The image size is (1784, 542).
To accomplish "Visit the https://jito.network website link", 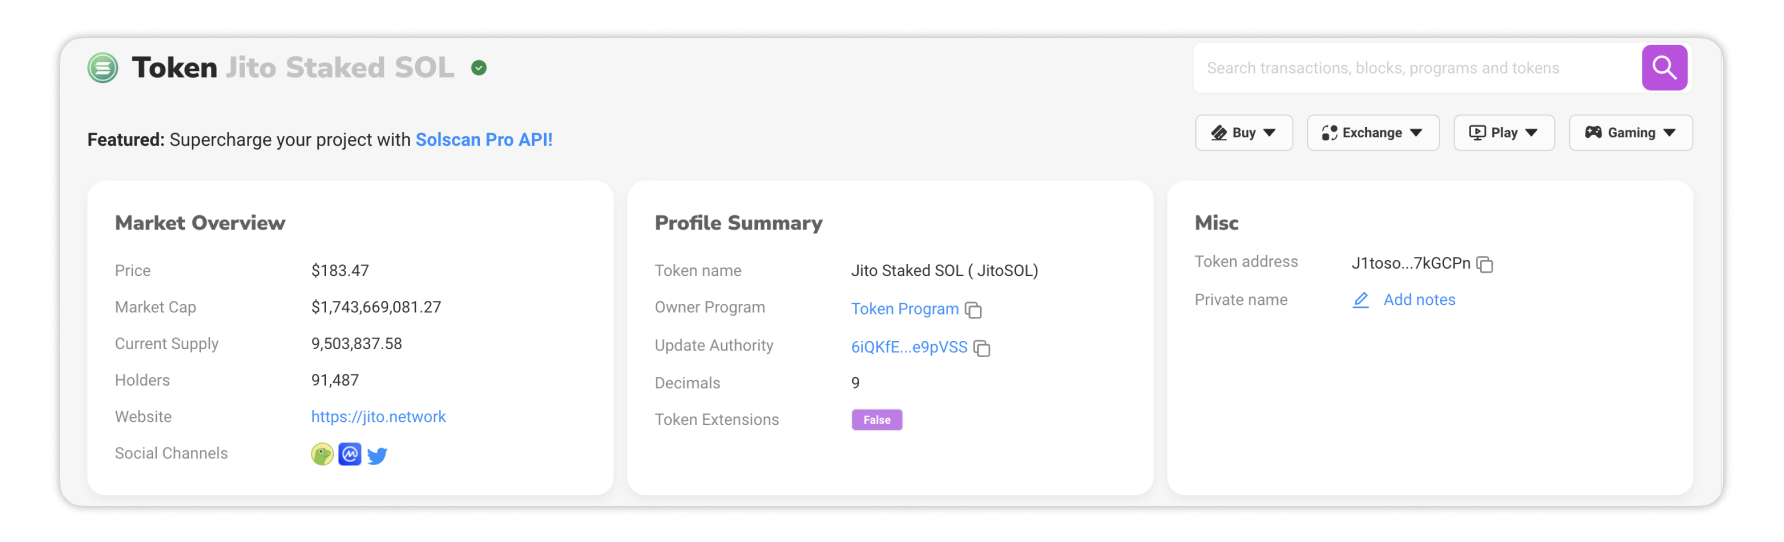I will pyautogui.click(x=378, y=417).
